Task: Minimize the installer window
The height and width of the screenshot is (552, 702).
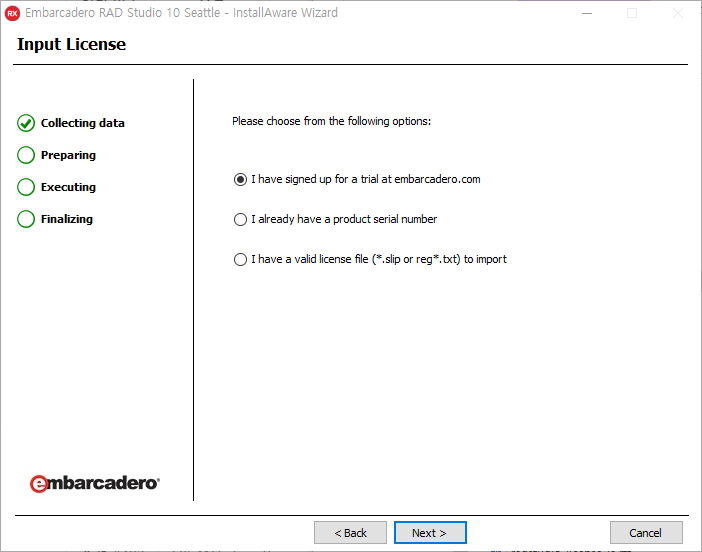Action: (585, 13)
